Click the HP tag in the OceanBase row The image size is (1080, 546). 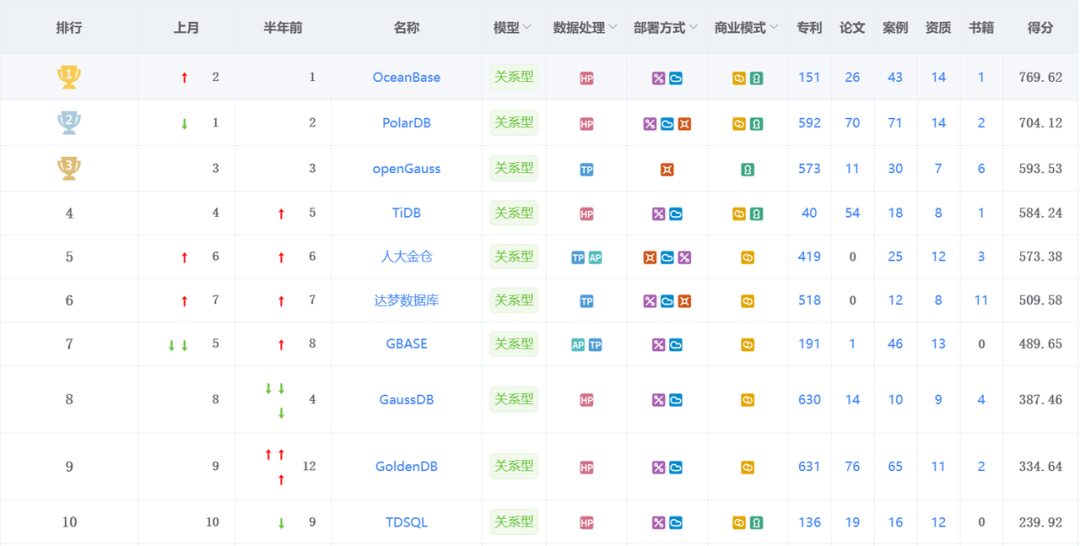586,78
